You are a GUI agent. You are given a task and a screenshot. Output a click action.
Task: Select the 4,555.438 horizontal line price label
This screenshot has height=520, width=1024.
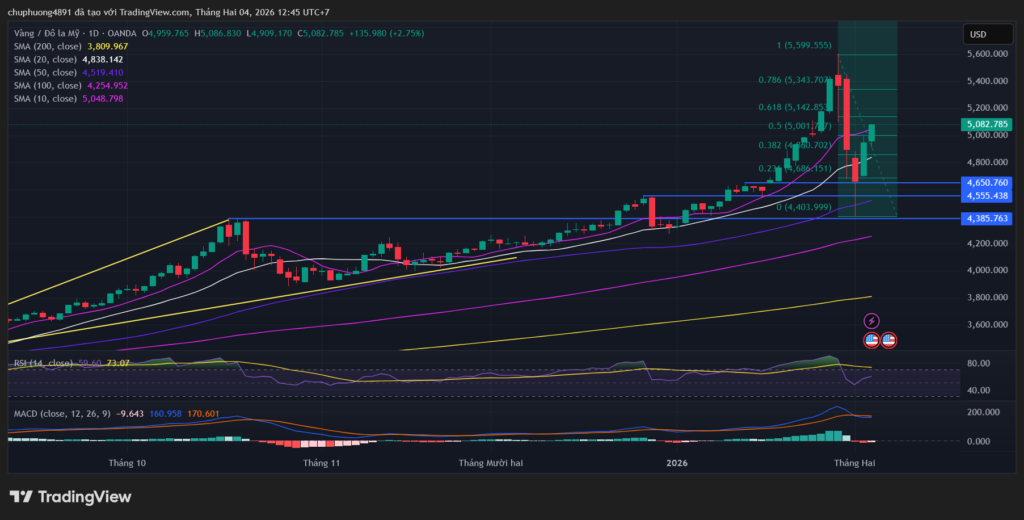coord(986,196)
